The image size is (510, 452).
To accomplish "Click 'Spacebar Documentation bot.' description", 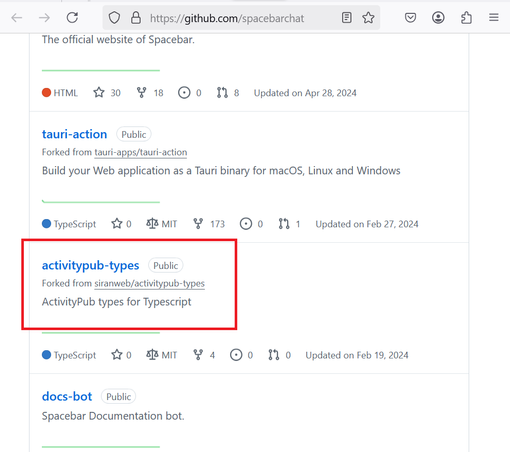I will 113,416.
